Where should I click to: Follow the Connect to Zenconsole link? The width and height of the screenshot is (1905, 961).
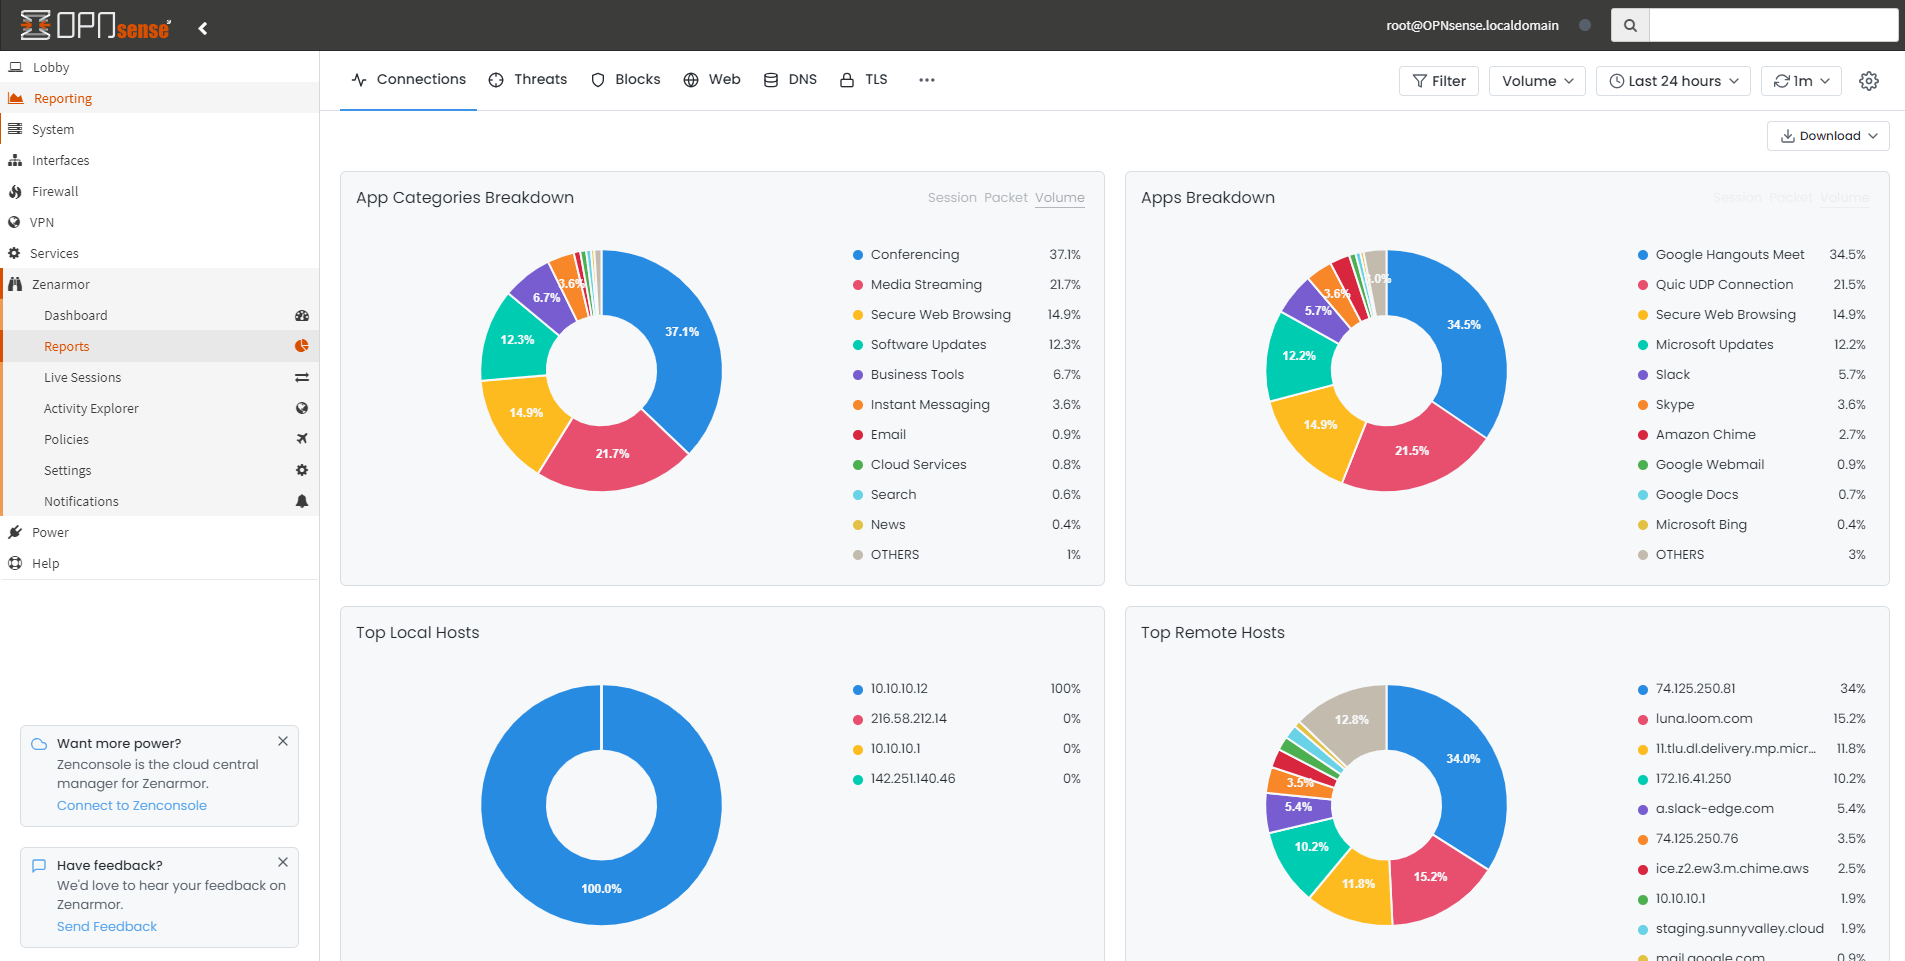click(x=132, y=806)
